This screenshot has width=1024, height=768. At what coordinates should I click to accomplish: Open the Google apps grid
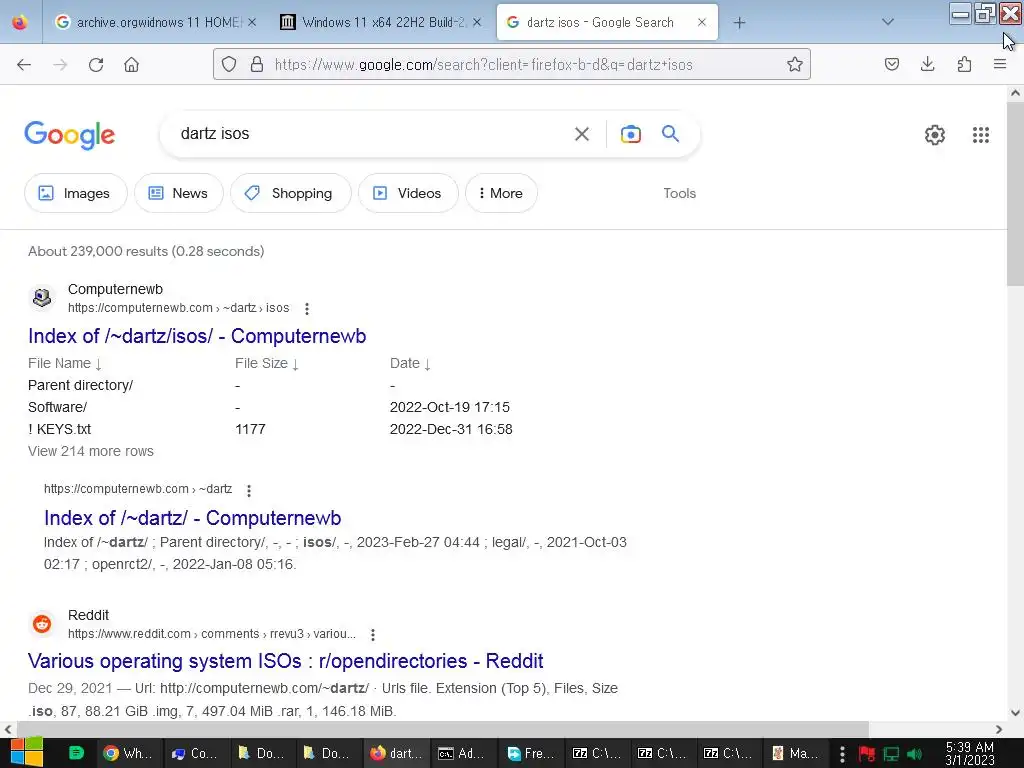click(x=980, y=135)
